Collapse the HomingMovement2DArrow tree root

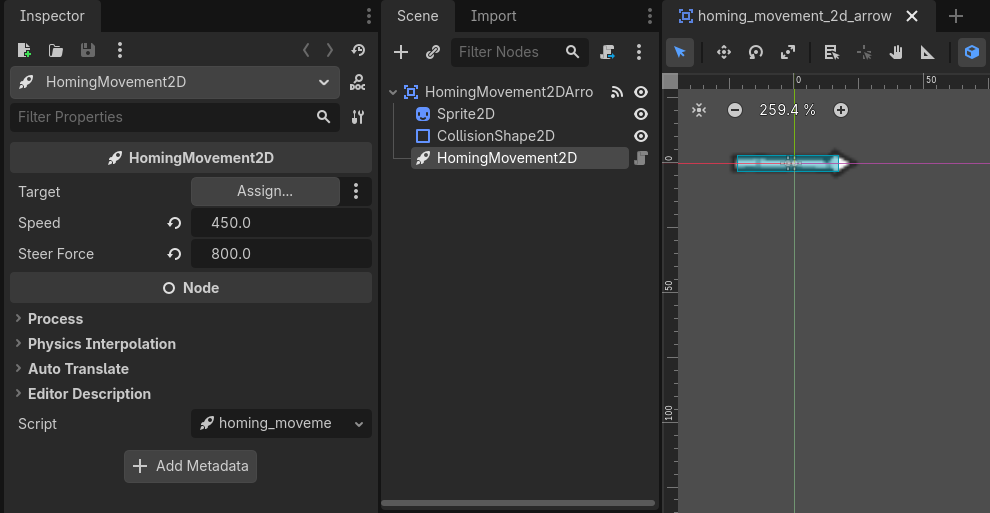point(393,92)
